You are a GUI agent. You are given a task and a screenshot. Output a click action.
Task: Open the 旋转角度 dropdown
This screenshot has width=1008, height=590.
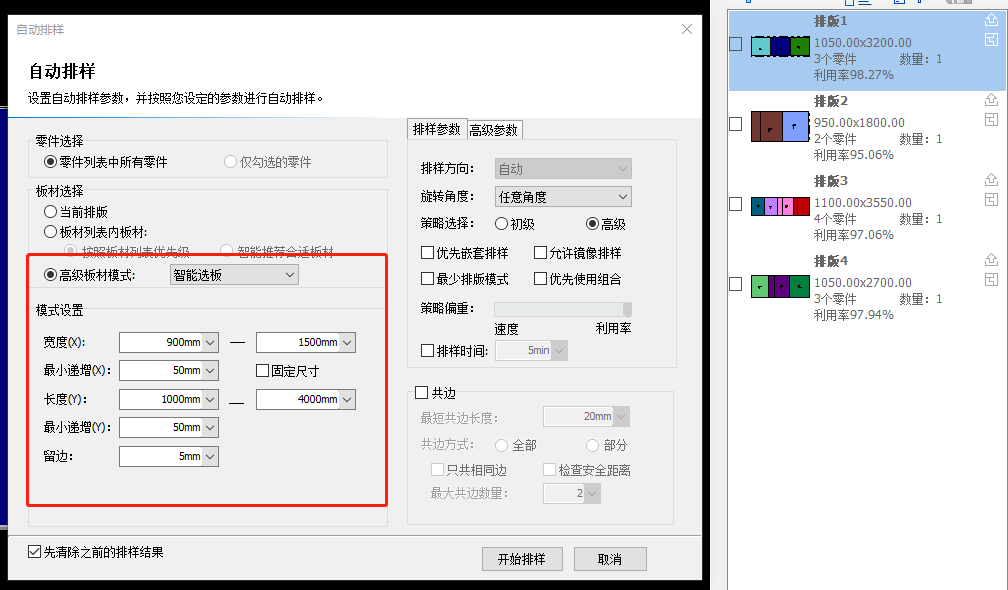(563, 197)
